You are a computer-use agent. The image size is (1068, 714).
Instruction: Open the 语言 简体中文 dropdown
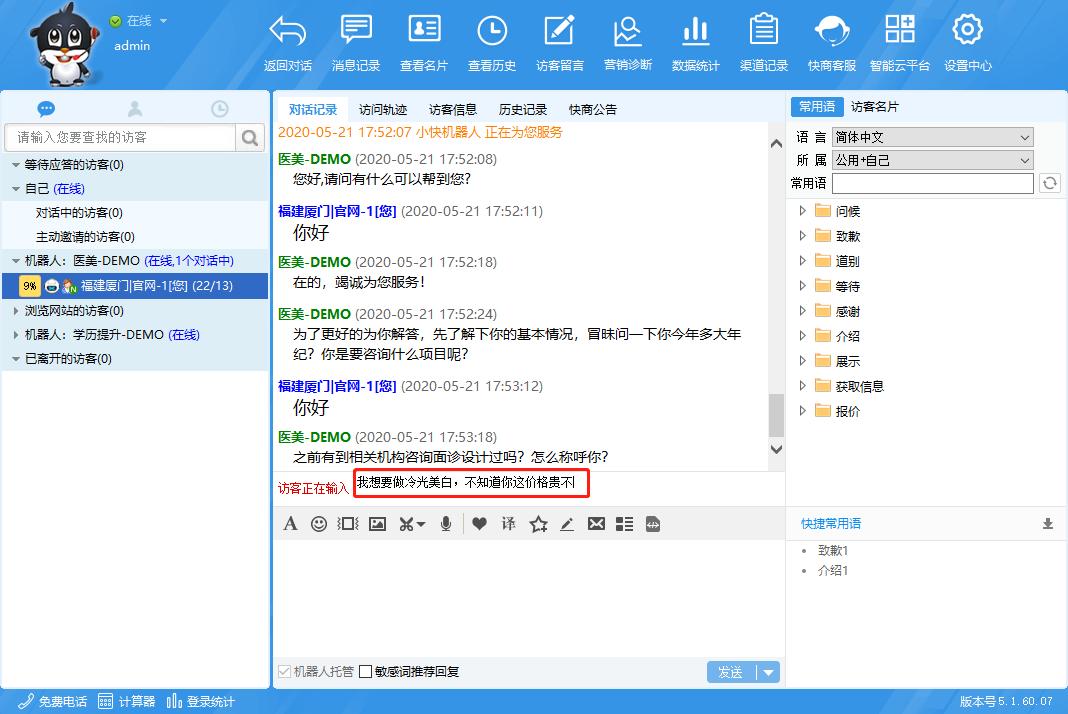pyautogui.click(x=932, y=137)
